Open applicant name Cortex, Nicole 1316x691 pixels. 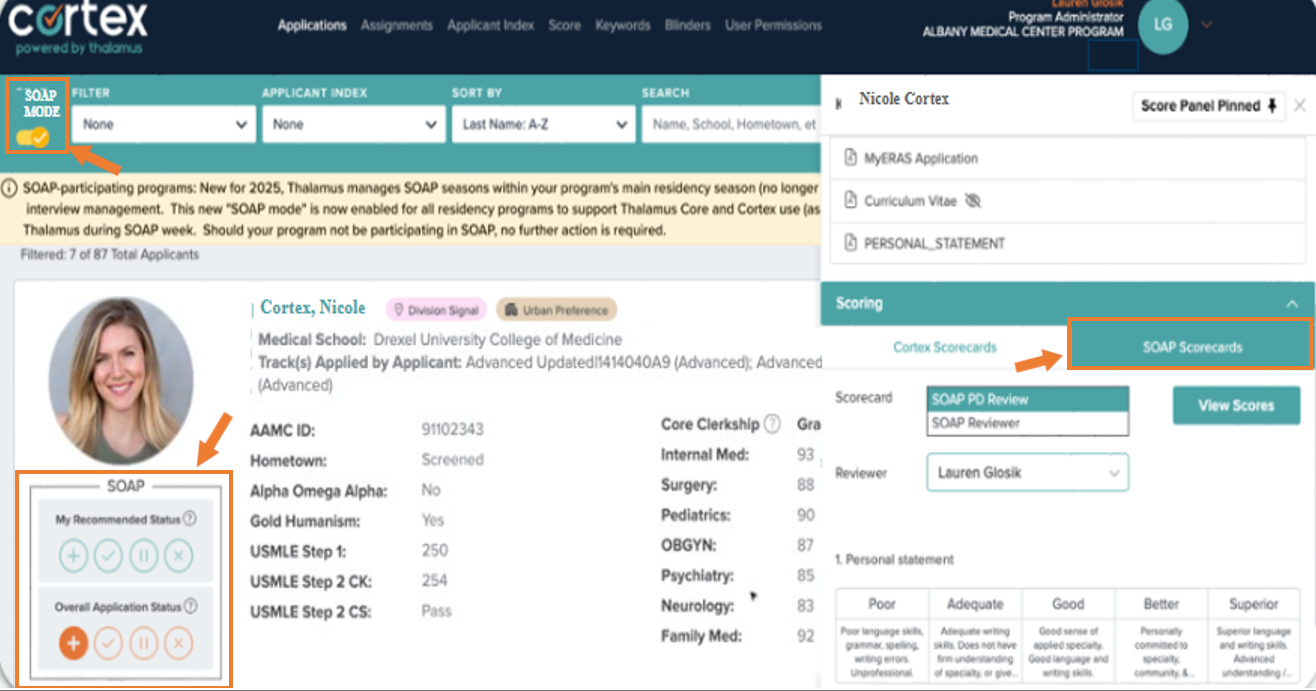tap(313, 307)
